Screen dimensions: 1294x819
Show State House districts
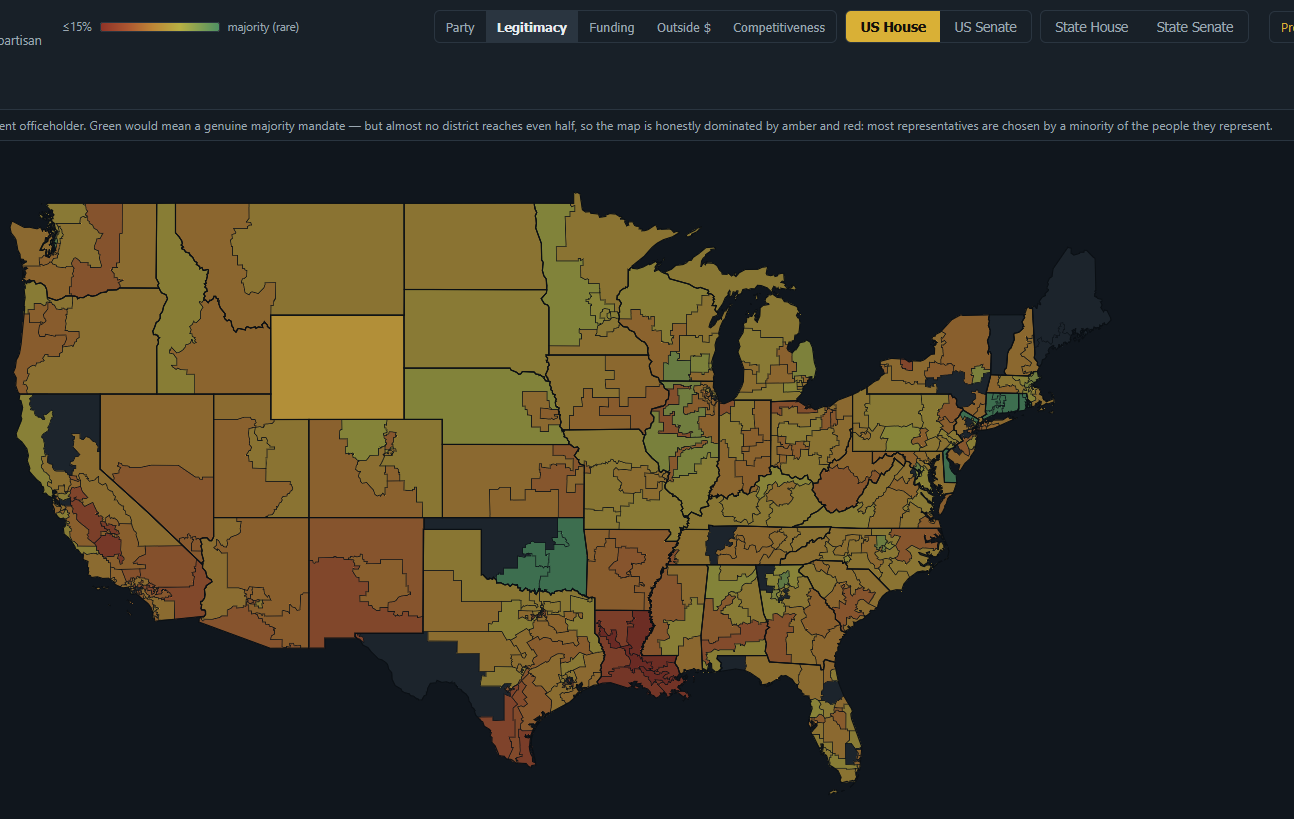1091,27
